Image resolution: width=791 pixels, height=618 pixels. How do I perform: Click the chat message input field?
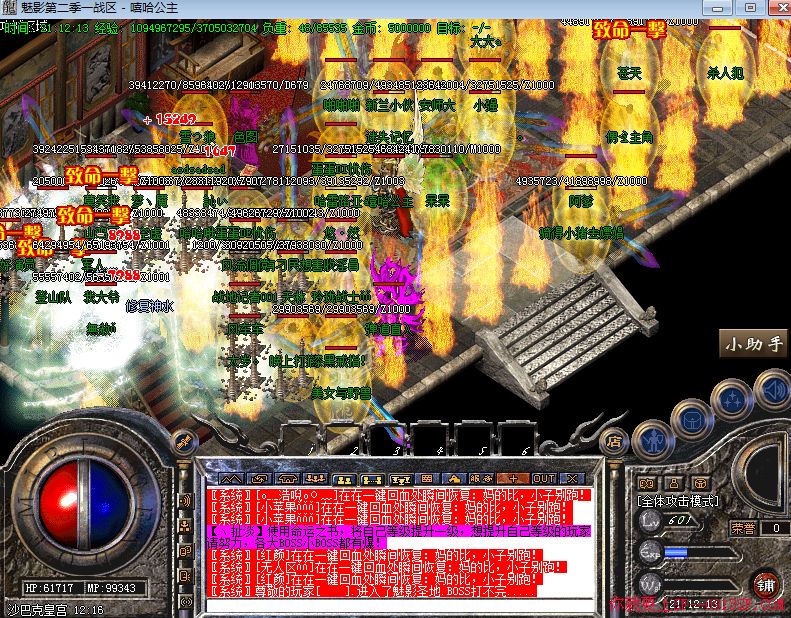coord(400,605)
